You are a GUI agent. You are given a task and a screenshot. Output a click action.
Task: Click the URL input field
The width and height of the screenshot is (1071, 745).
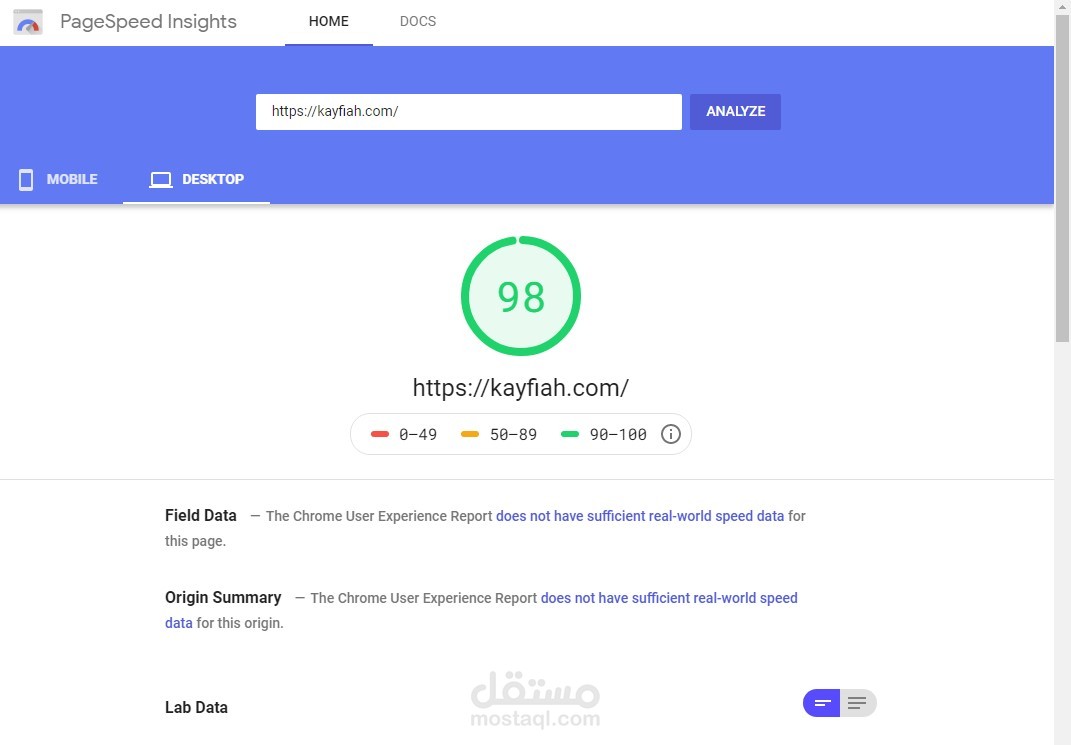point(469,112)
